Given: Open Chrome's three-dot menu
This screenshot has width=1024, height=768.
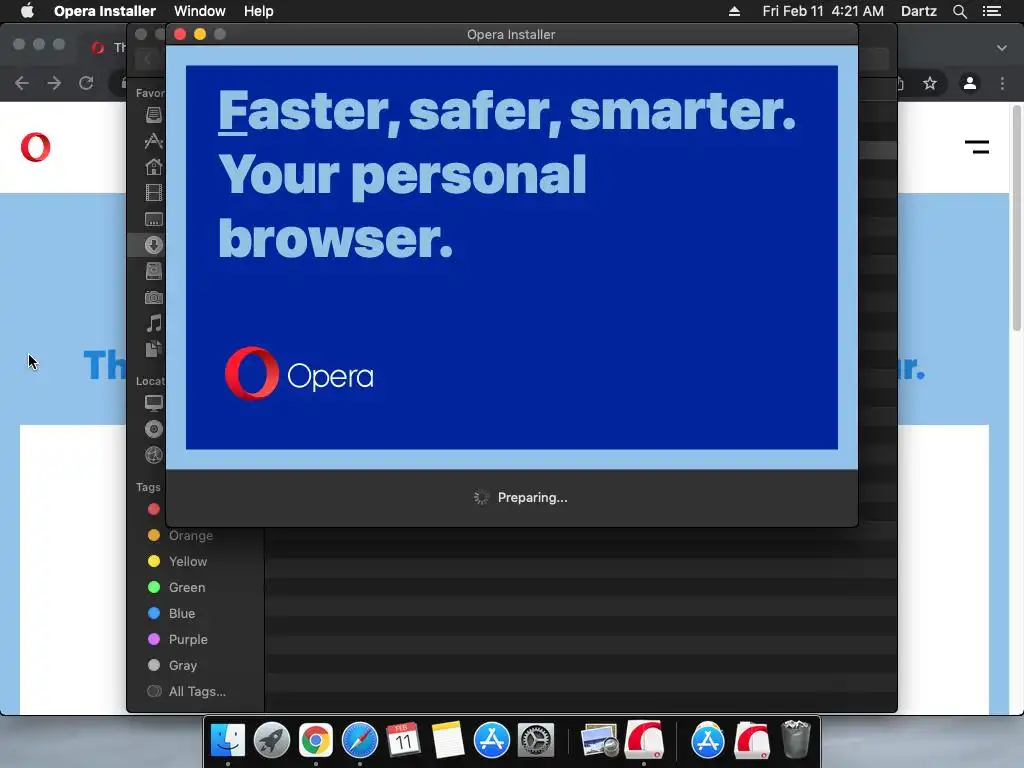Looking at the screenshot, I should (x=1002, y=83).
